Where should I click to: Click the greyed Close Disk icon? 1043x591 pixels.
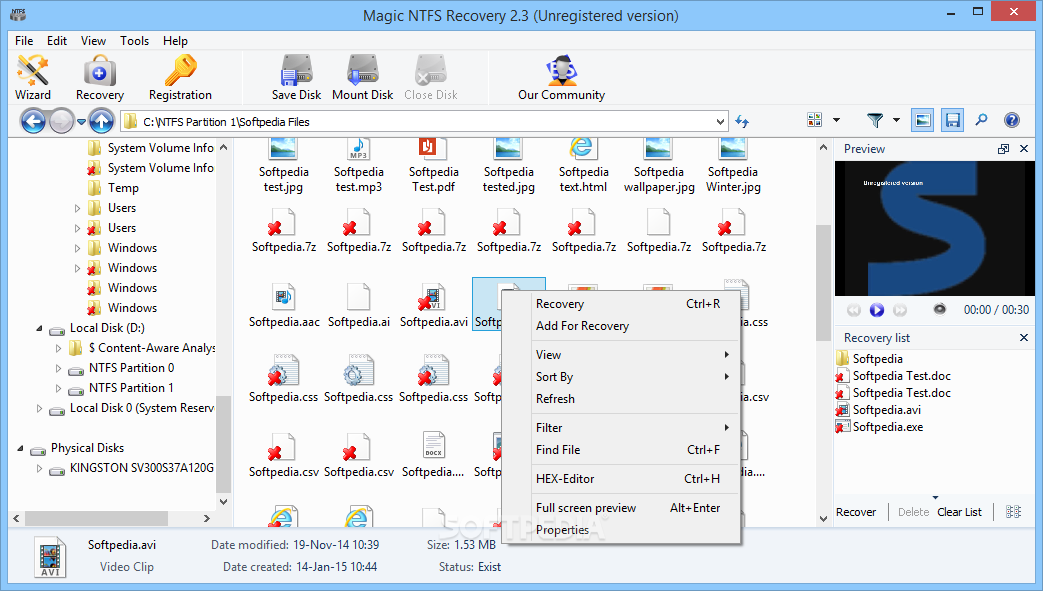point(430,77)
